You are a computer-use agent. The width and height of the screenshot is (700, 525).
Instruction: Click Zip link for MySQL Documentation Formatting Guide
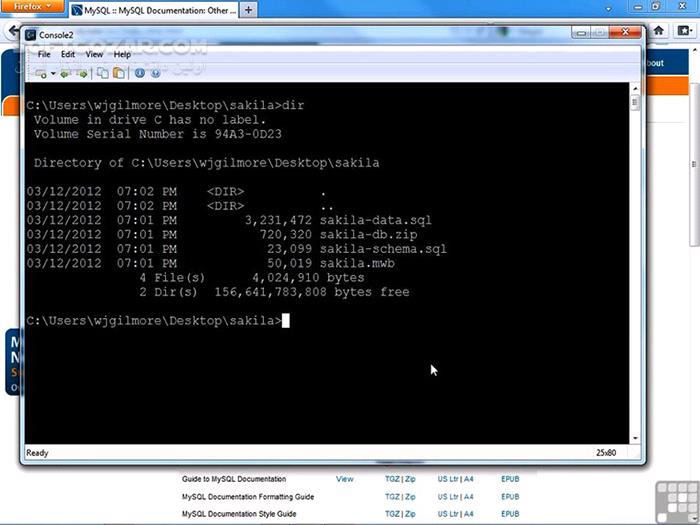(x=410, y=497)
